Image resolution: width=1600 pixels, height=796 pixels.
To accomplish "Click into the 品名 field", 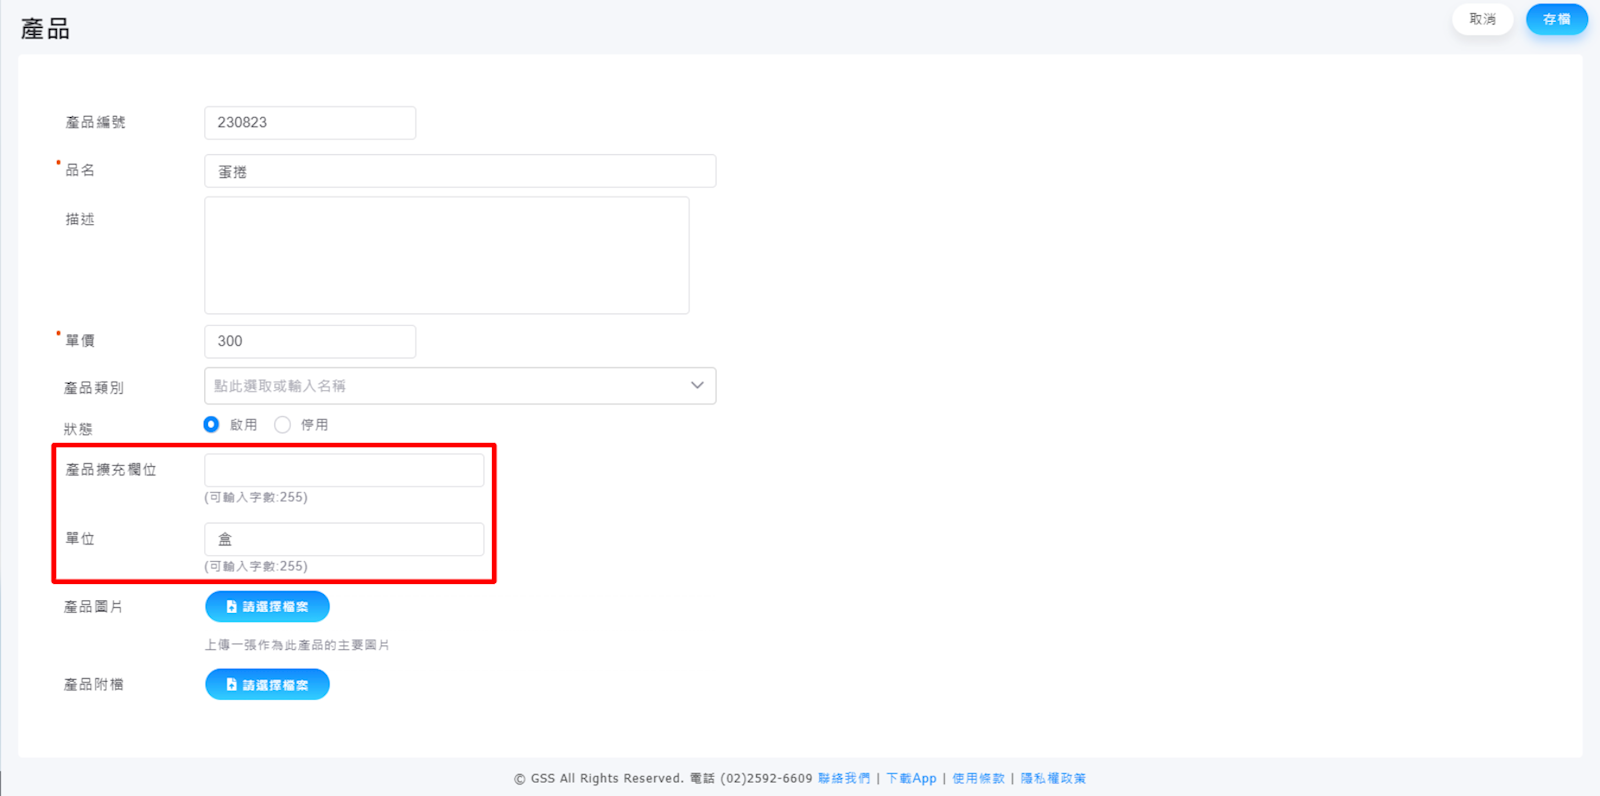I will pyautogui.click(x=460, y=171).
